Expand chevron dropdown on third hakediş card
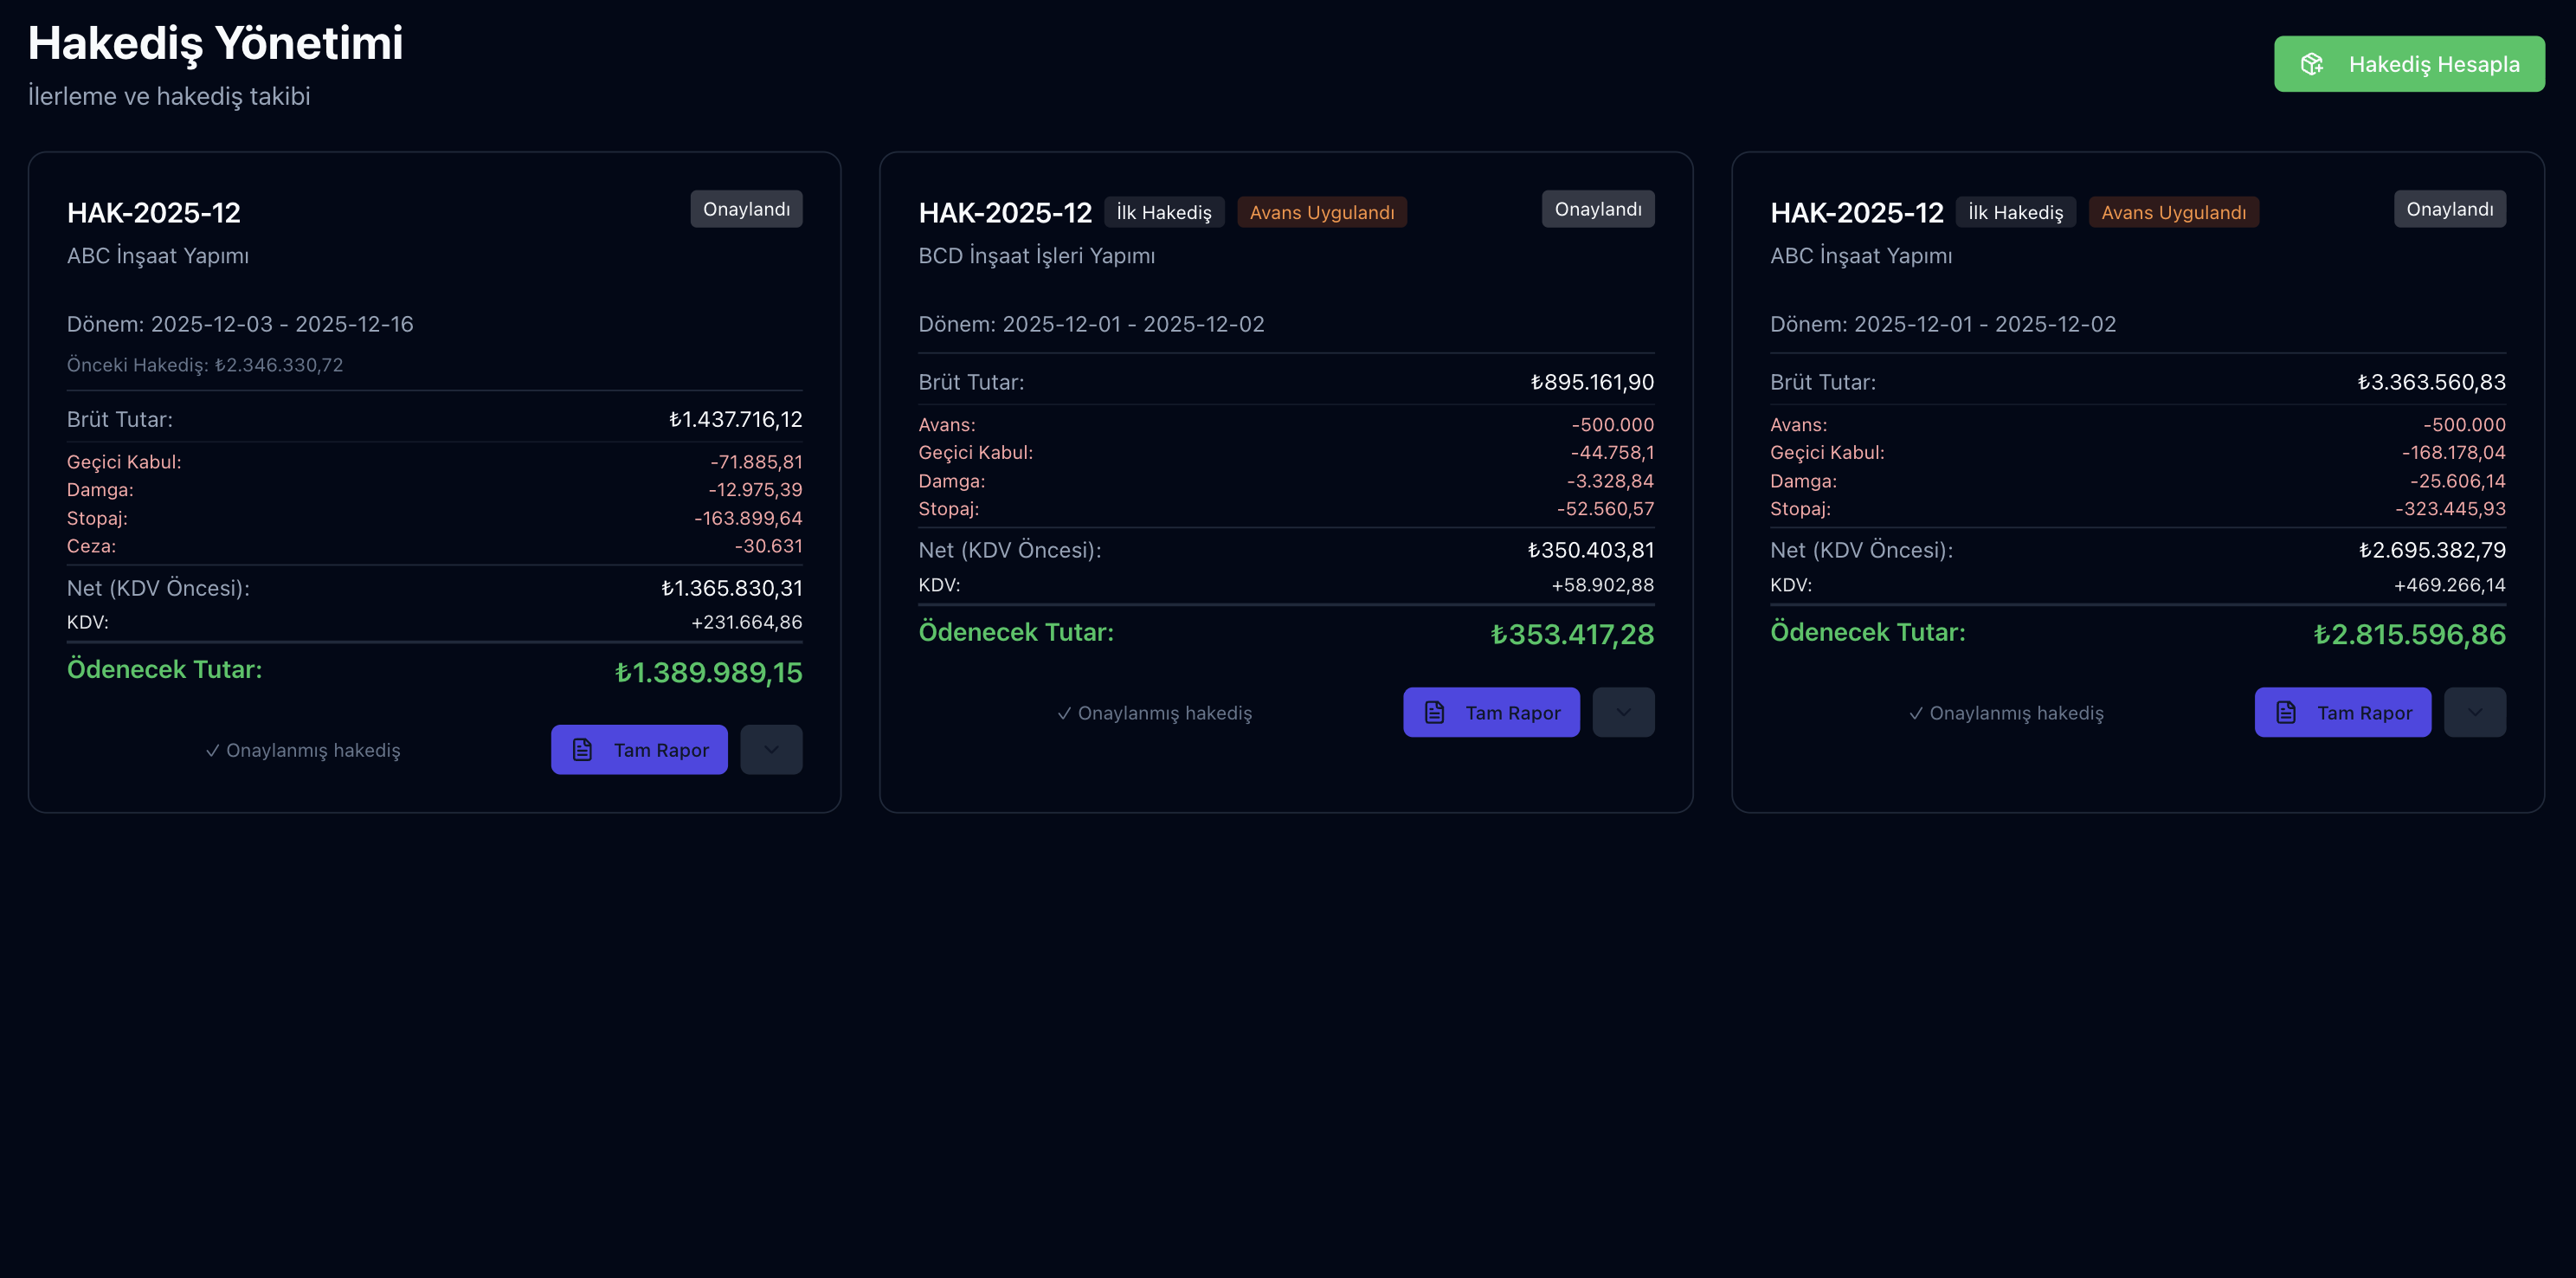 [x=2474, y=712]
